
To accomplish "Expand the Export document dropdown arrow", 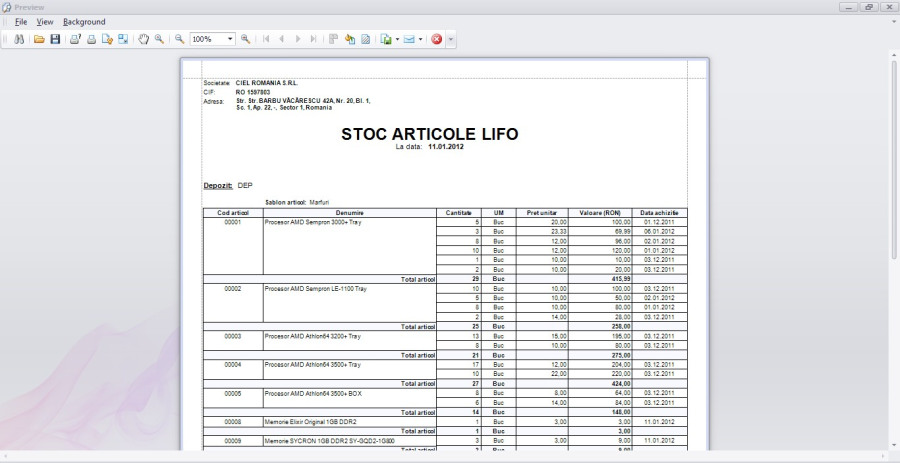I will pyautogui.click(x=397, y=39).
